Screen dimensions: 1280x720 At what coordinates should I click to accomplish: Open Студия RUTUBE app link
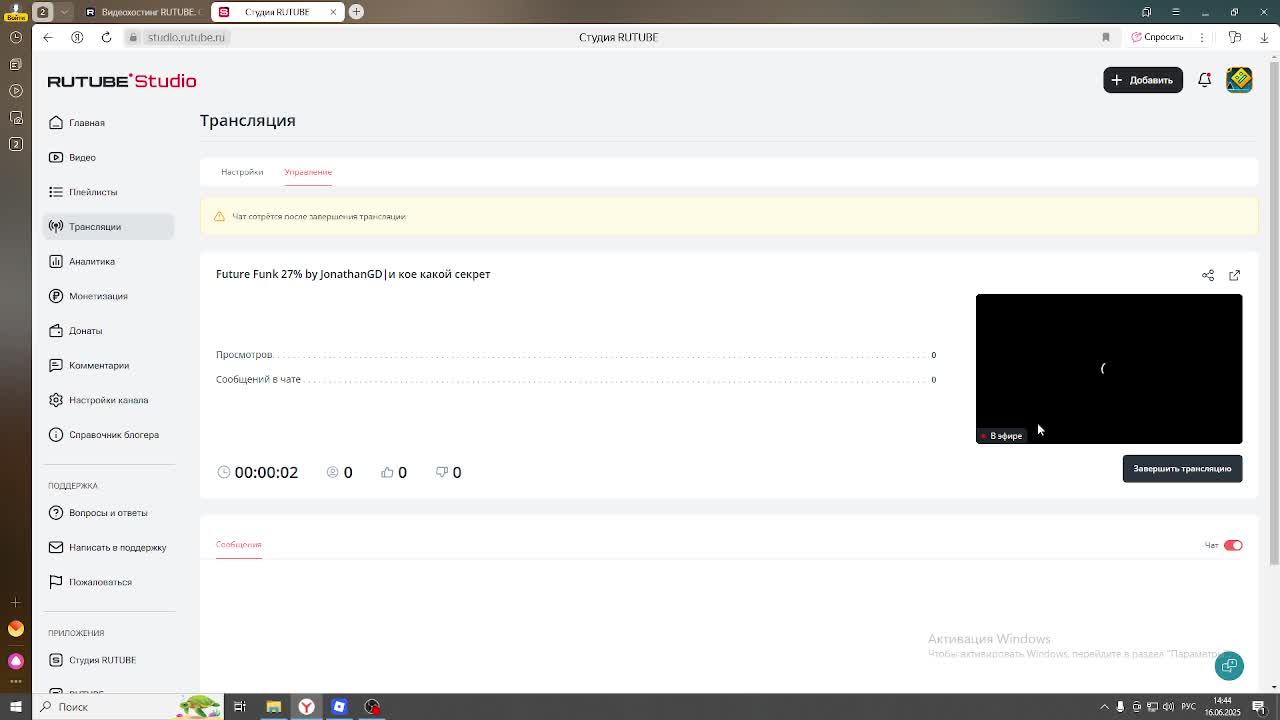pos(108,660)
